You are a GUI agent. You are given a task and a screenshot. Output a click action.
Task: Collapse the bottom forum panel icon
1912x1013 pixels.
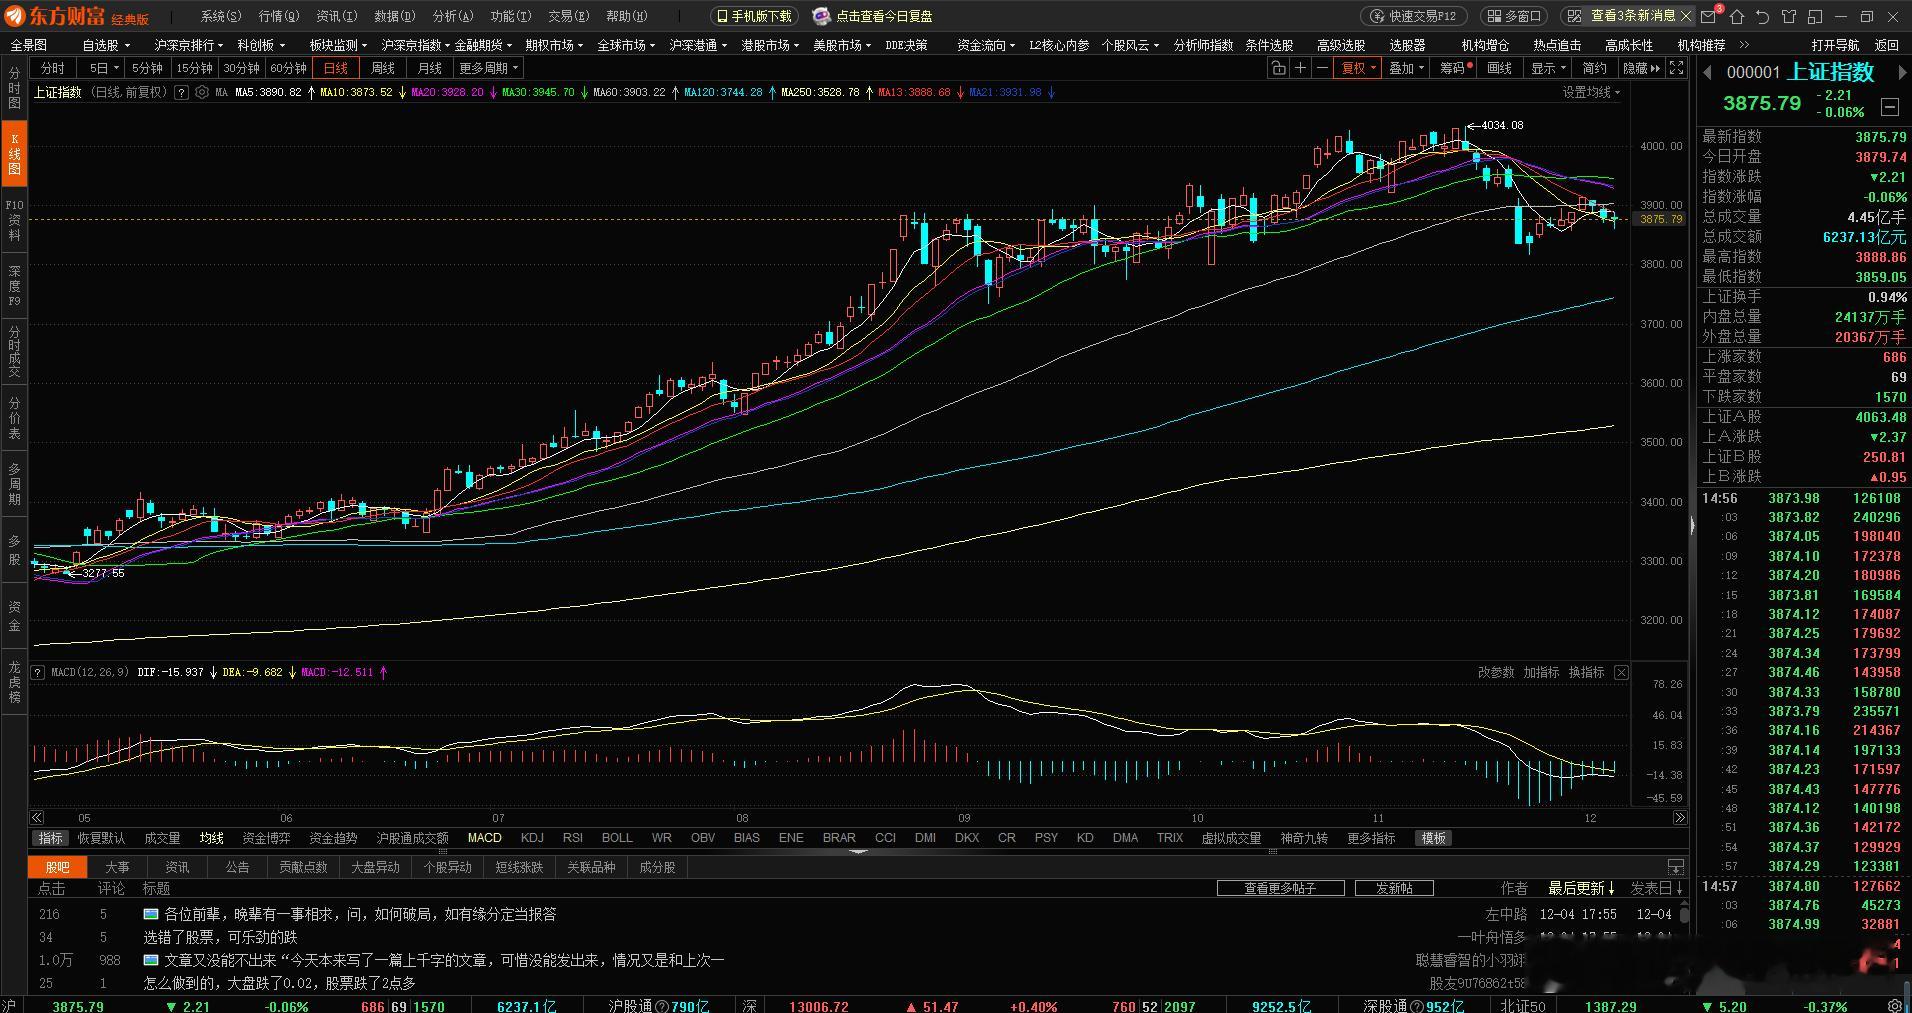coord(1676,867)
